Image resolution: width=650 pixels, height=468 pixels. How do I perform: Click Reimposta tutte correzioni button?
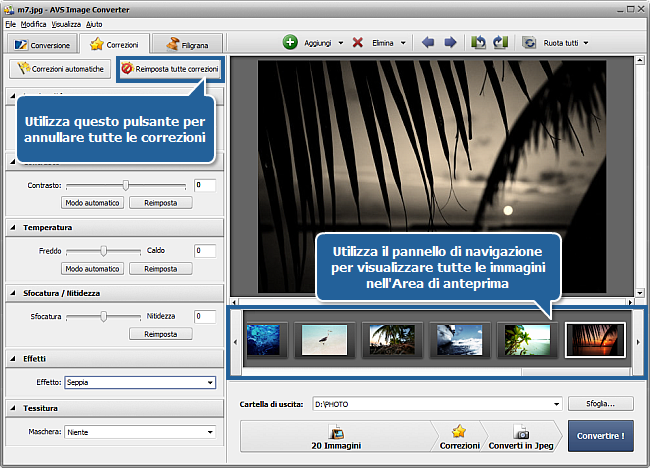point(170,69)
